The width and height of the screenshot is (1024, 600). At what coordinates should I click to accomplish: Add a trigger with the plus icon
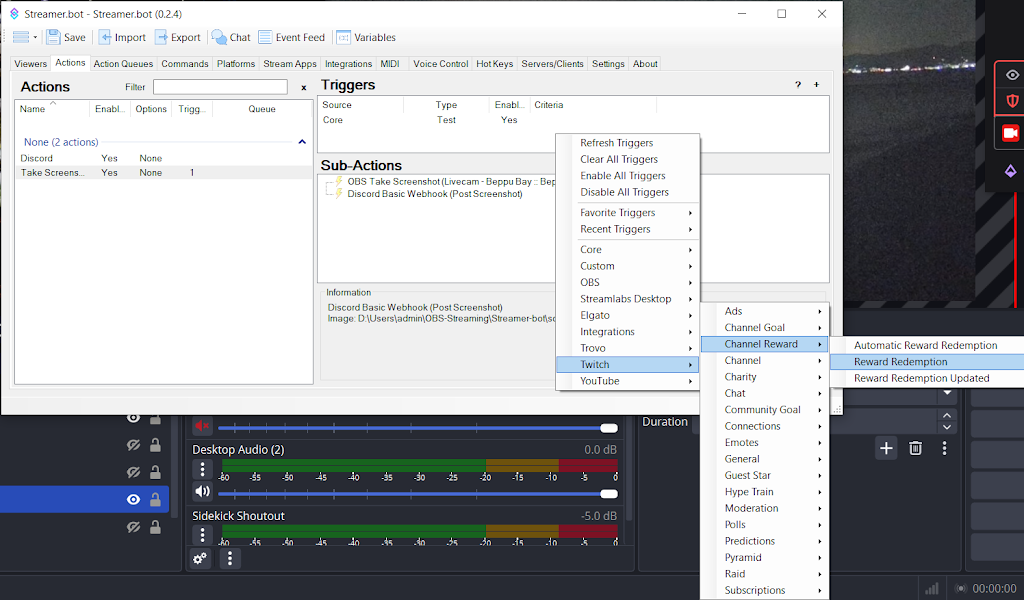[816, 86]
